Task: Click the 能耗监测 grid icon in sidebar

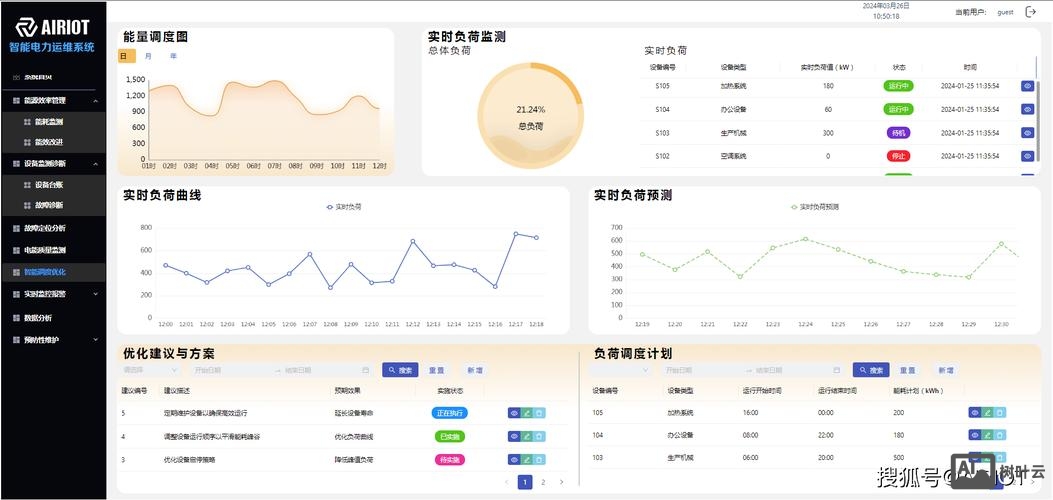Action: (x=27, y=122)
